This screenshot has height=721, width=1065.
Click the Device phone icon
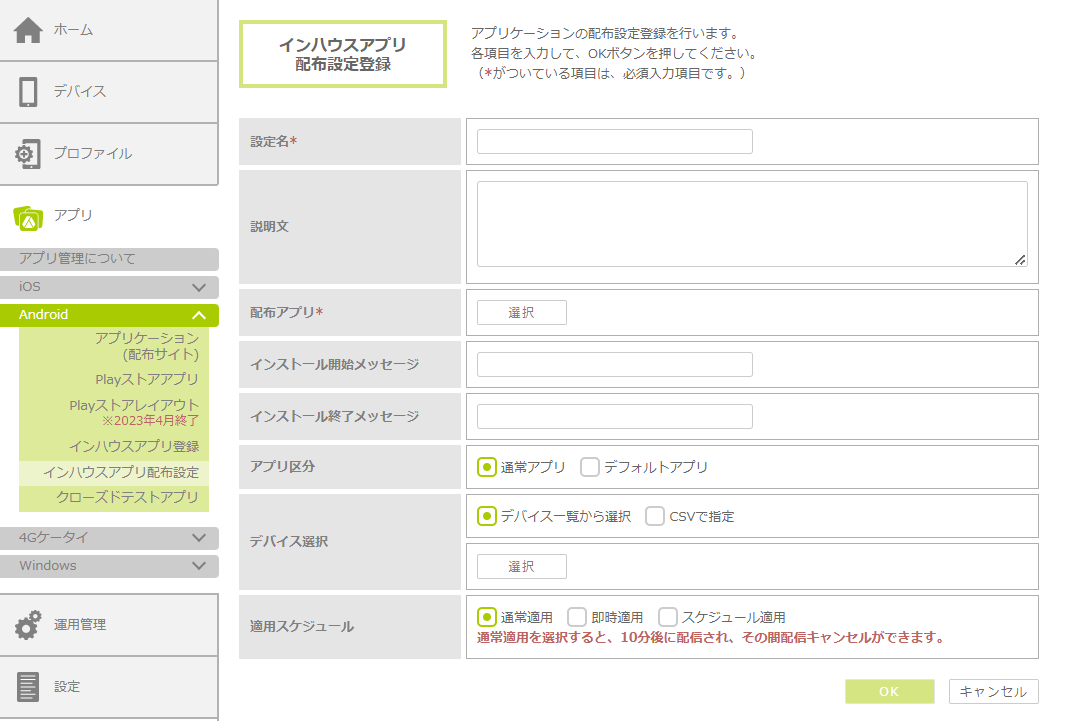click(x=28, y=92)
